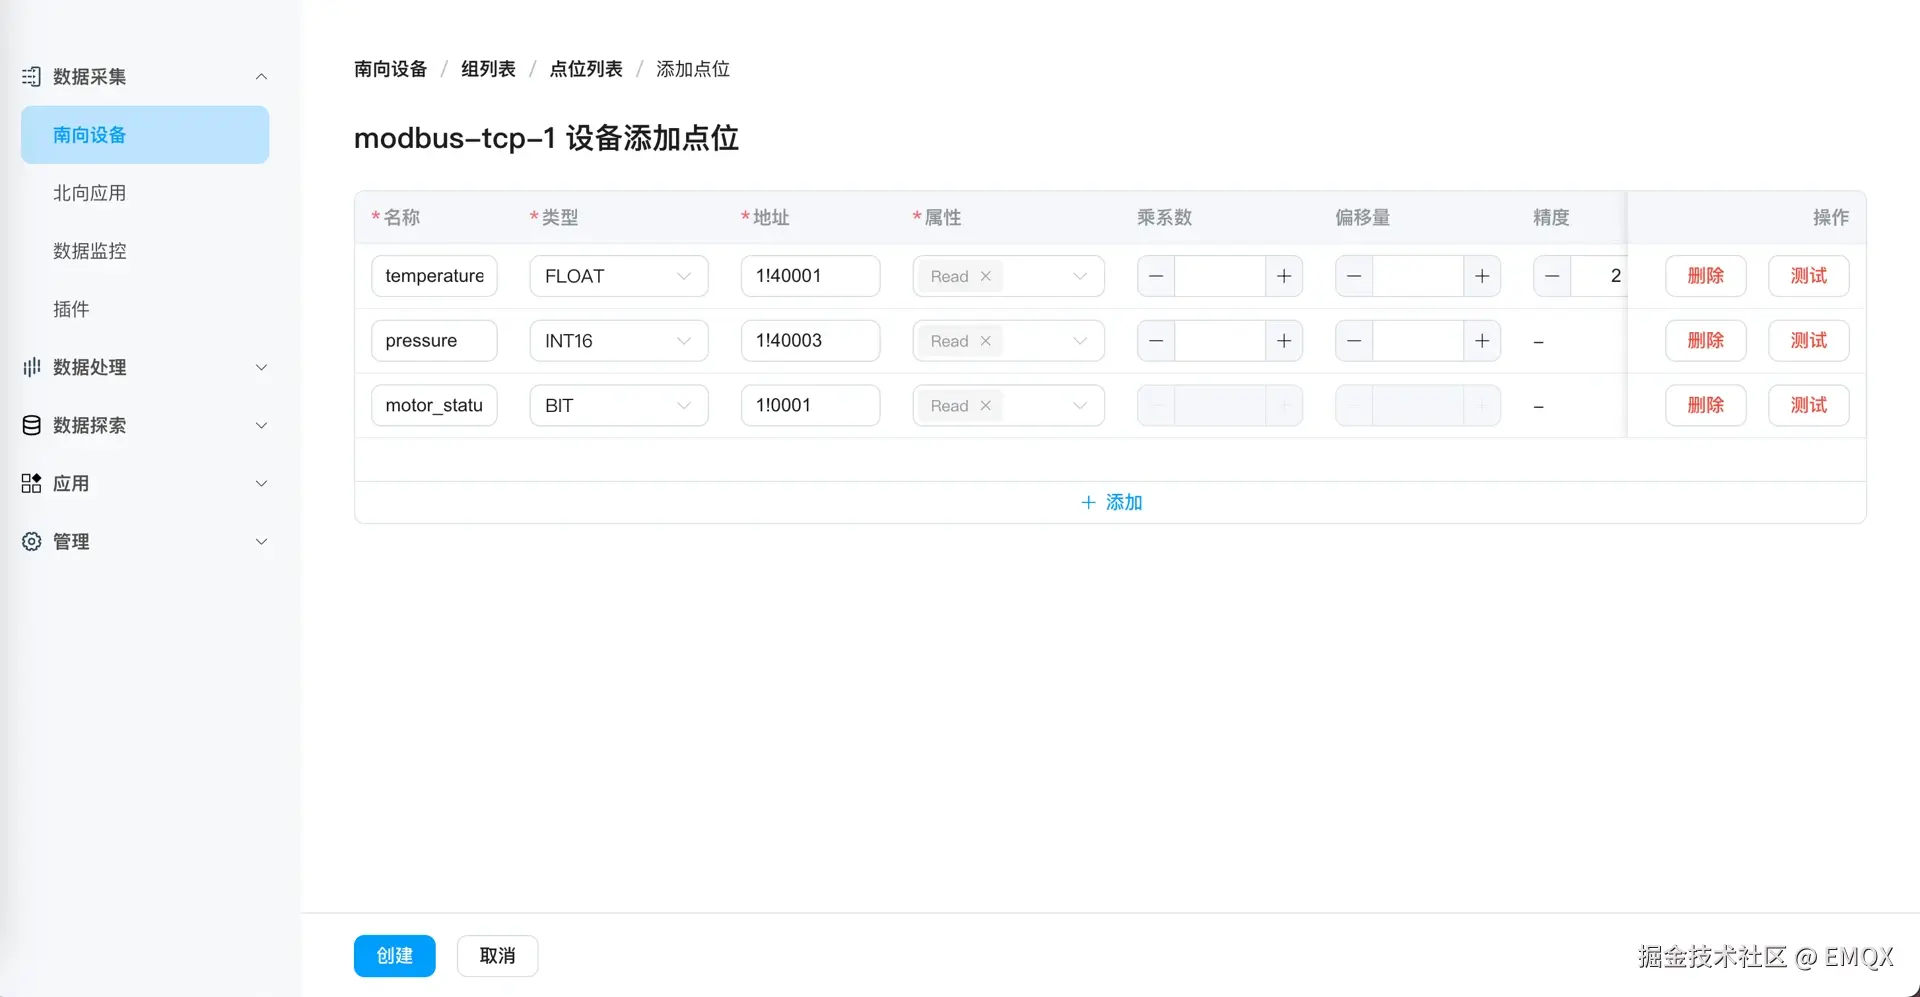Go to 组列表 breadcrumb link
1920x997 pixels.
click(x=488, y=69)
